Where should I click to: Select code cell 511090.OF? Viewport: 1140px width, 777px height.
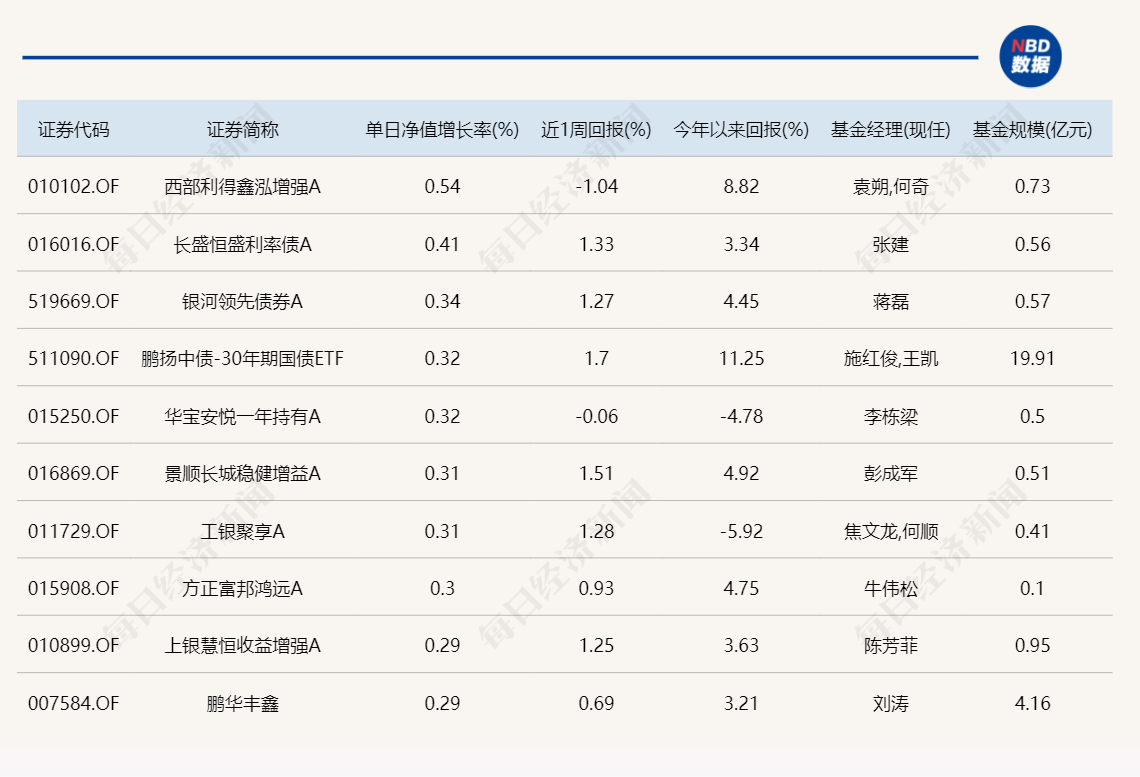tap(73, 358)
